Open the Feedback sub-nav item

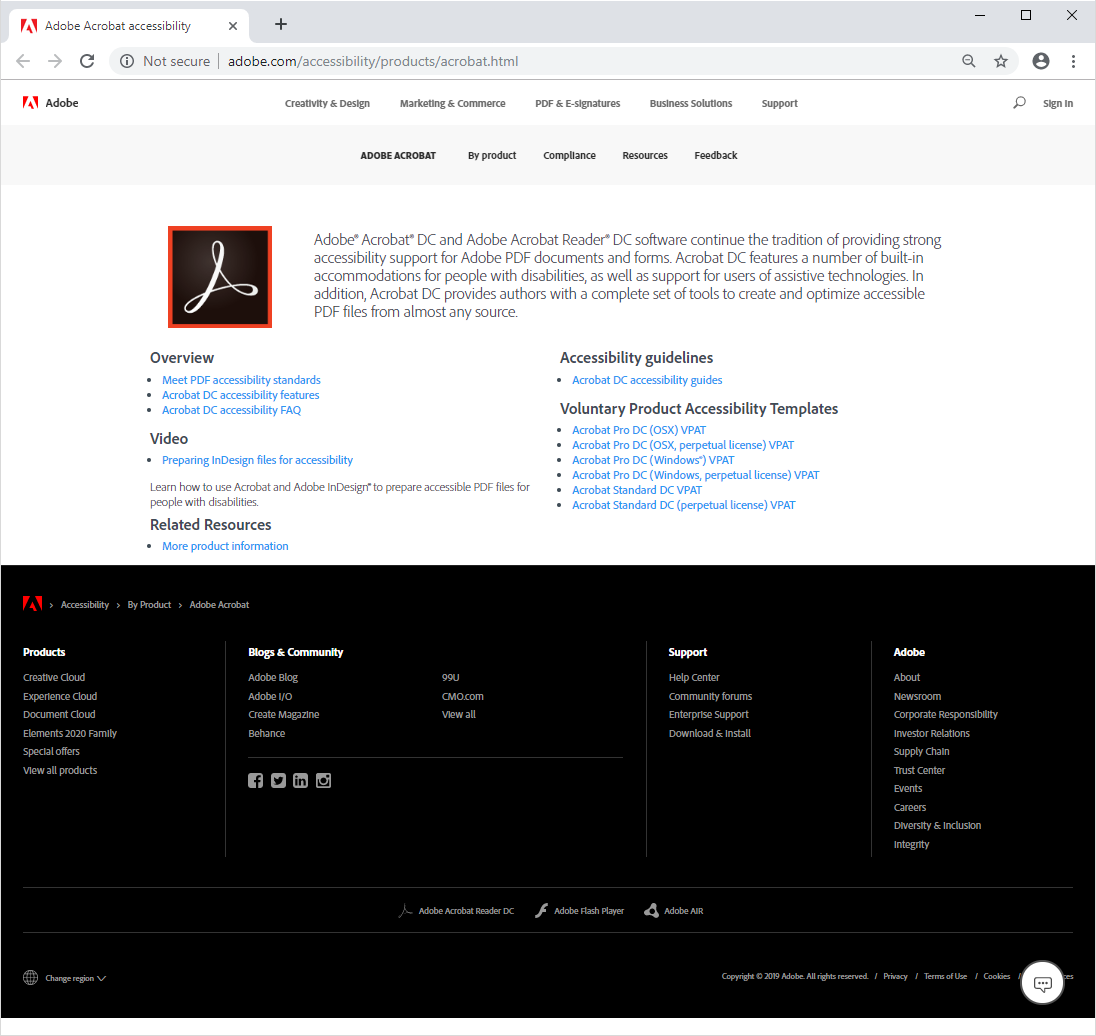(715, 155)
